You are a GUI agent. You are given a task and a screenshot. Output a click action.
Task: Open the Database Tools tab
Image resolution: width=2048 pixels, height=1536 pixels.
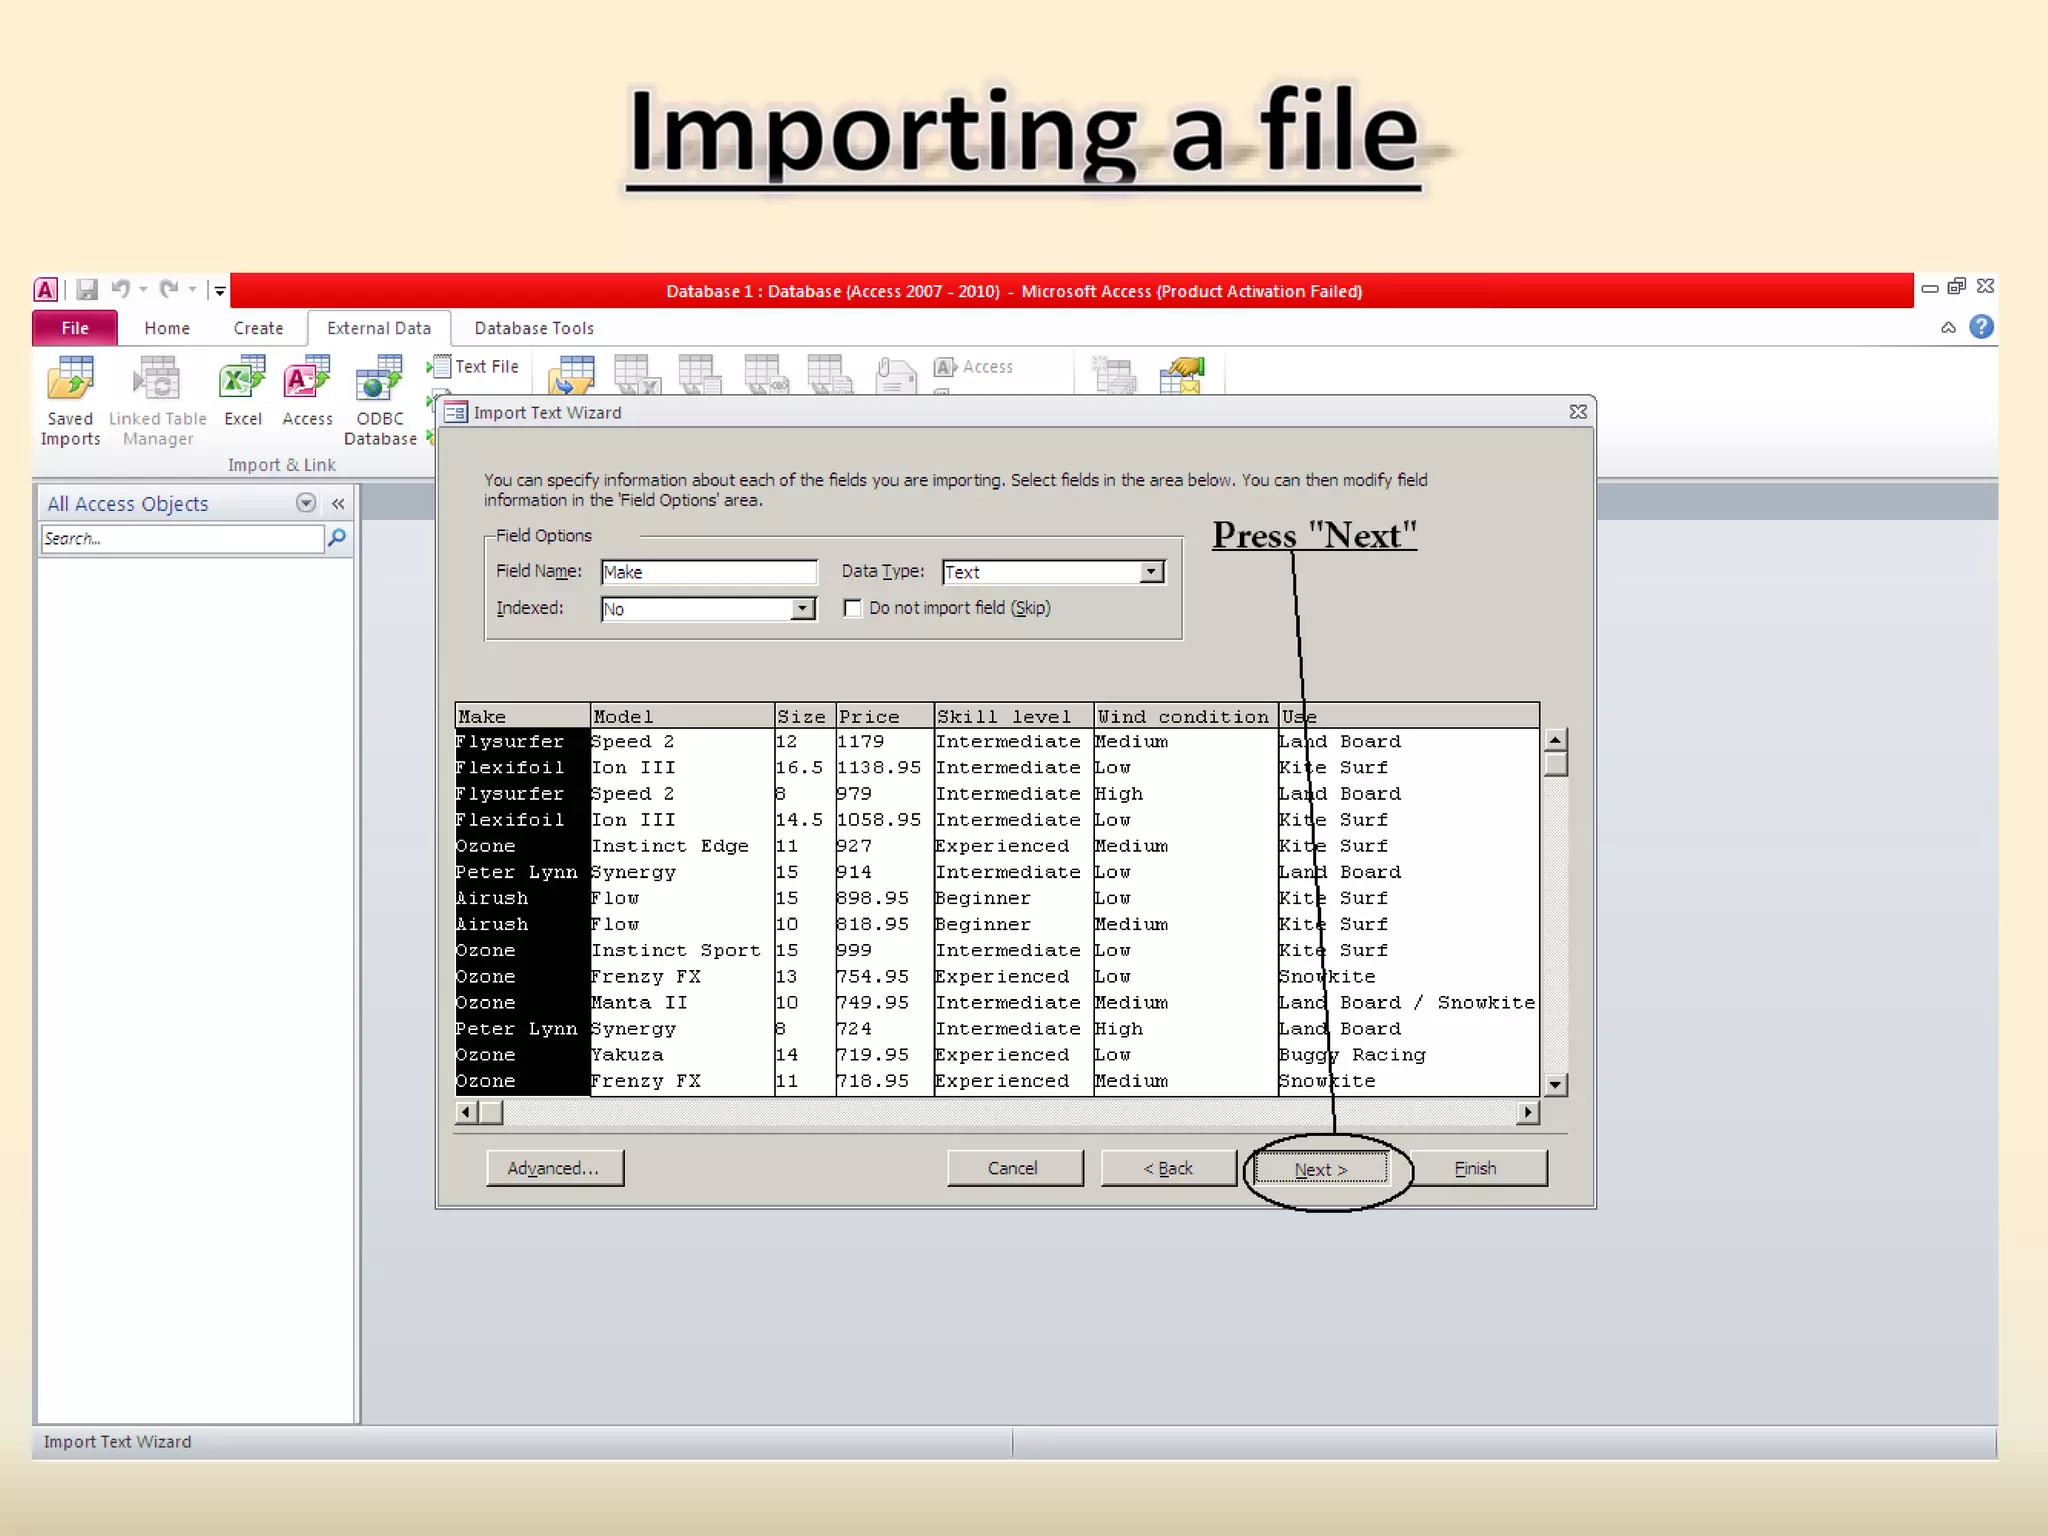[534, 328]
